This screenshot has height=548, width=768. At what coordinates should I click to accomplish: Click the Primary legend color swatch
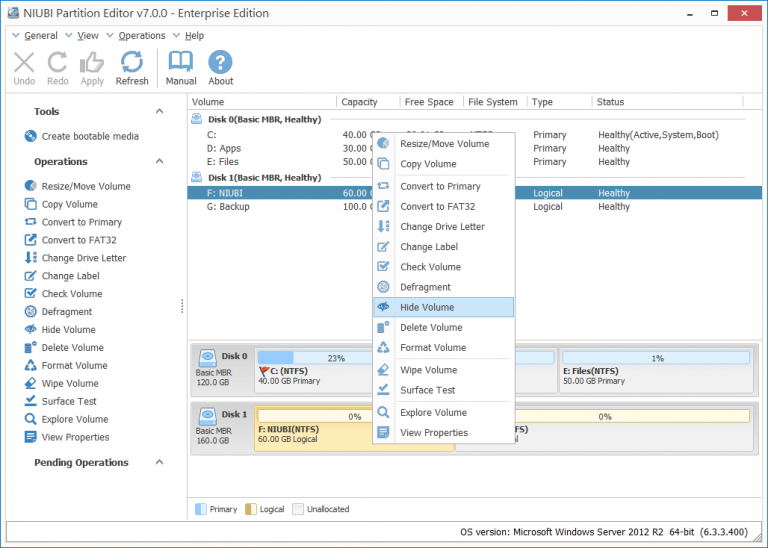(201, 509)
